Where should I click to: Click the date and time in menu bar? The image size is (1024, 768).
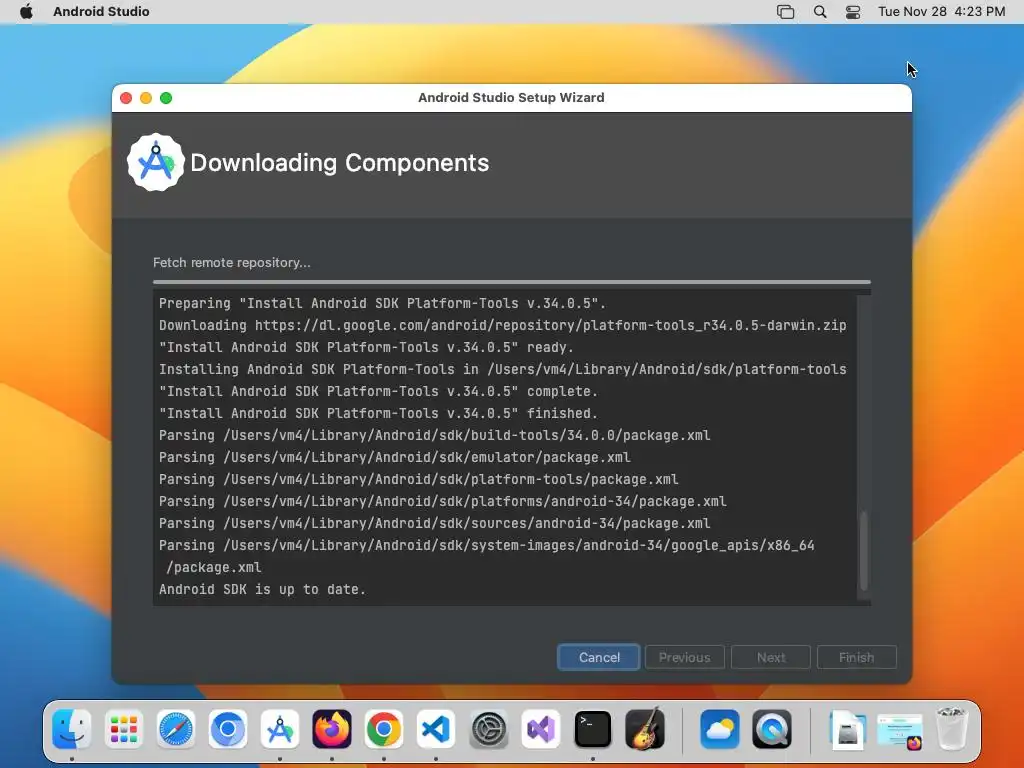coord(941,12)
